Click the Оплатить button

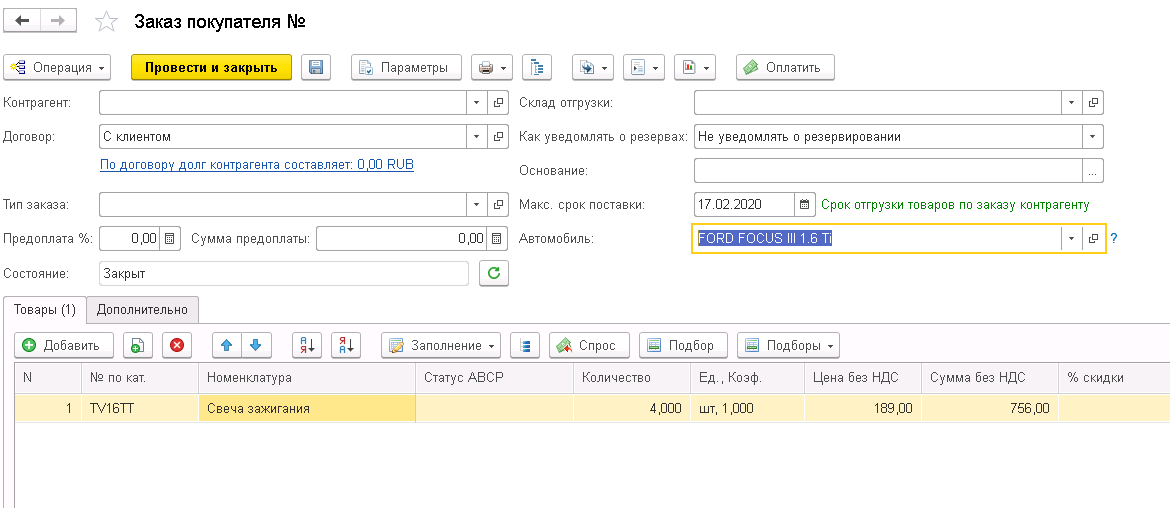pyautogui.click(x=785, y=67)
